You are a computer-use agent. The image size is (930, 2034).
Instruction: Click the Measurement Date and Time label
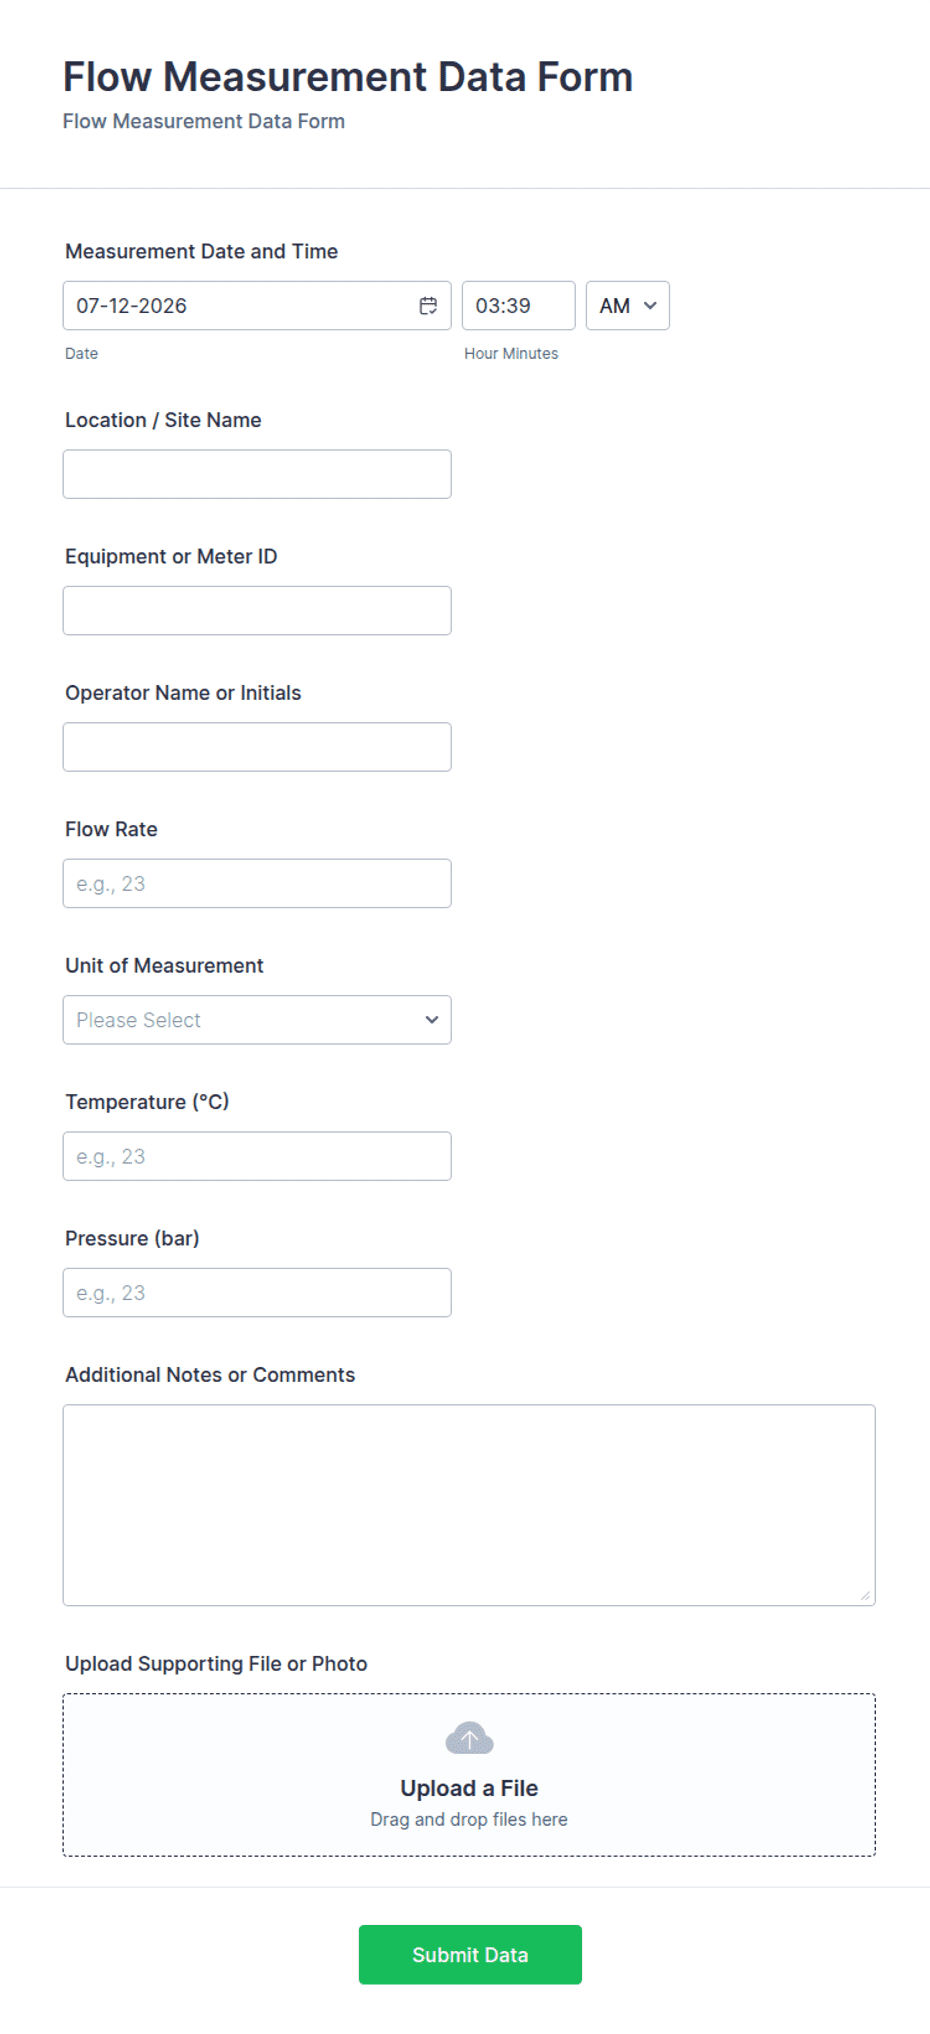202,251
